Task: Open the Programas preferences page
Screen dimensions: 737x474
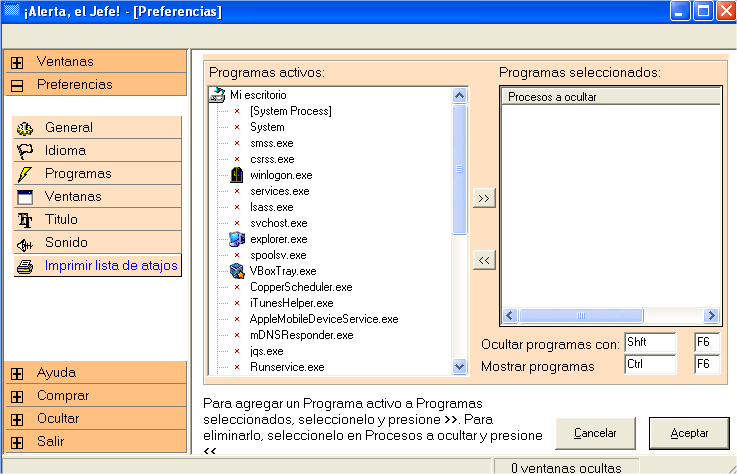Action: click(97, 174)
